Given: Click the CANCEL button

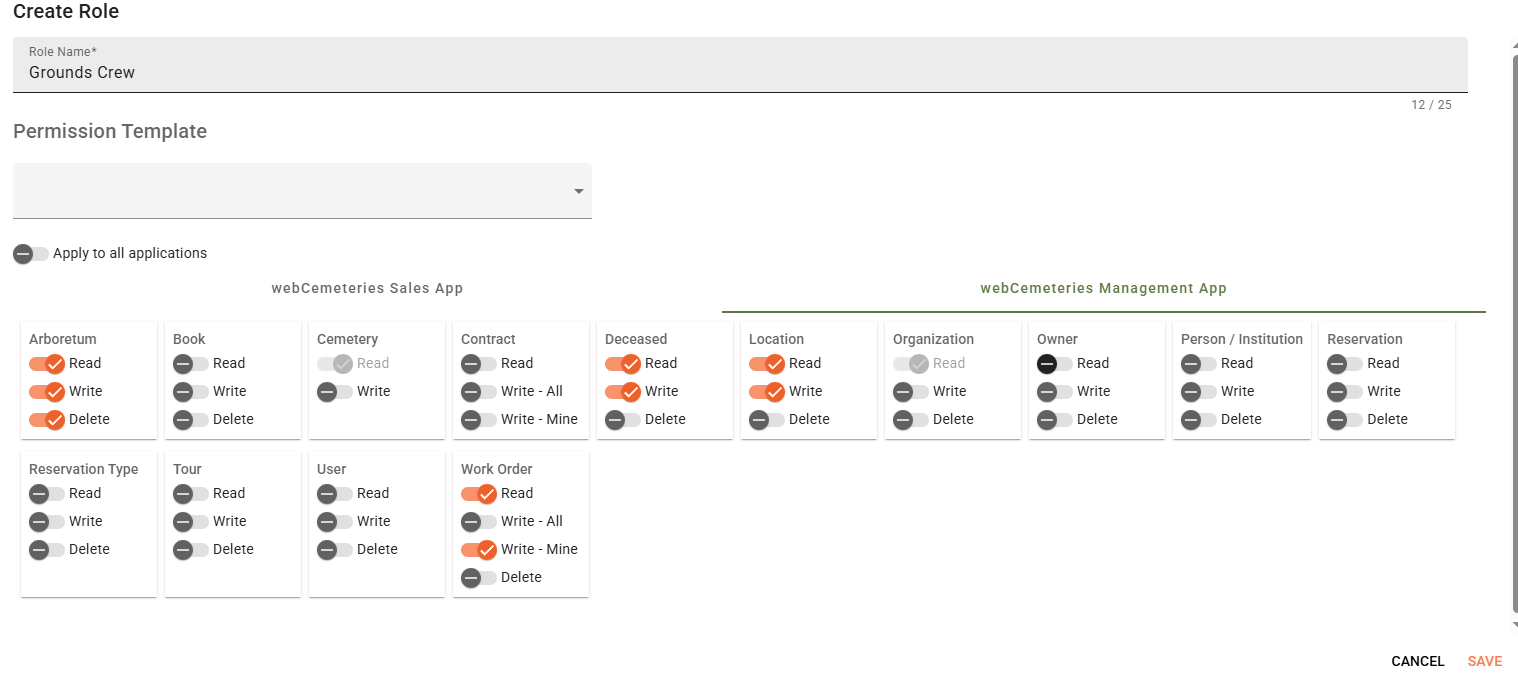Looking at the screenshot, I should 1417,661.
